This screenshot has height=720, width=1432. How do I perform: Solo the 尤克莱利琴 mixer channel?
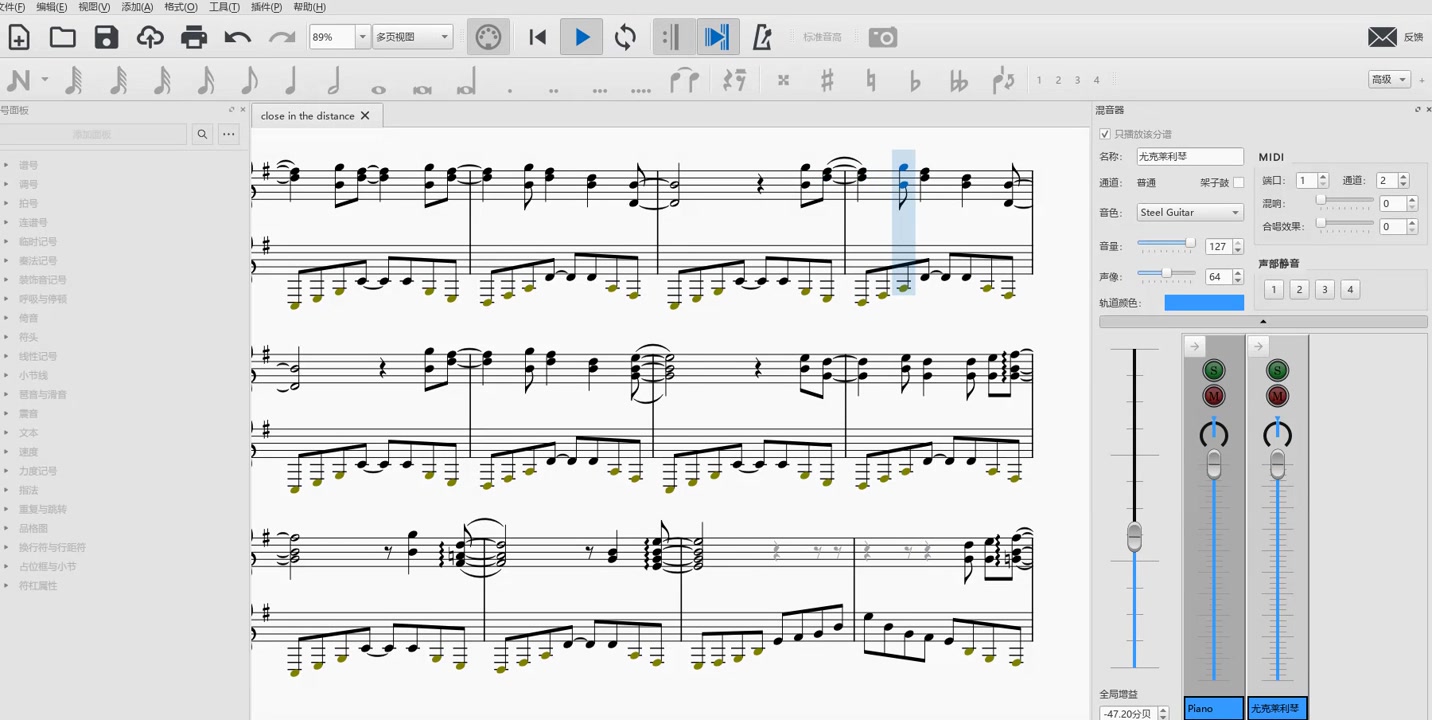[x=1277, y=371]
